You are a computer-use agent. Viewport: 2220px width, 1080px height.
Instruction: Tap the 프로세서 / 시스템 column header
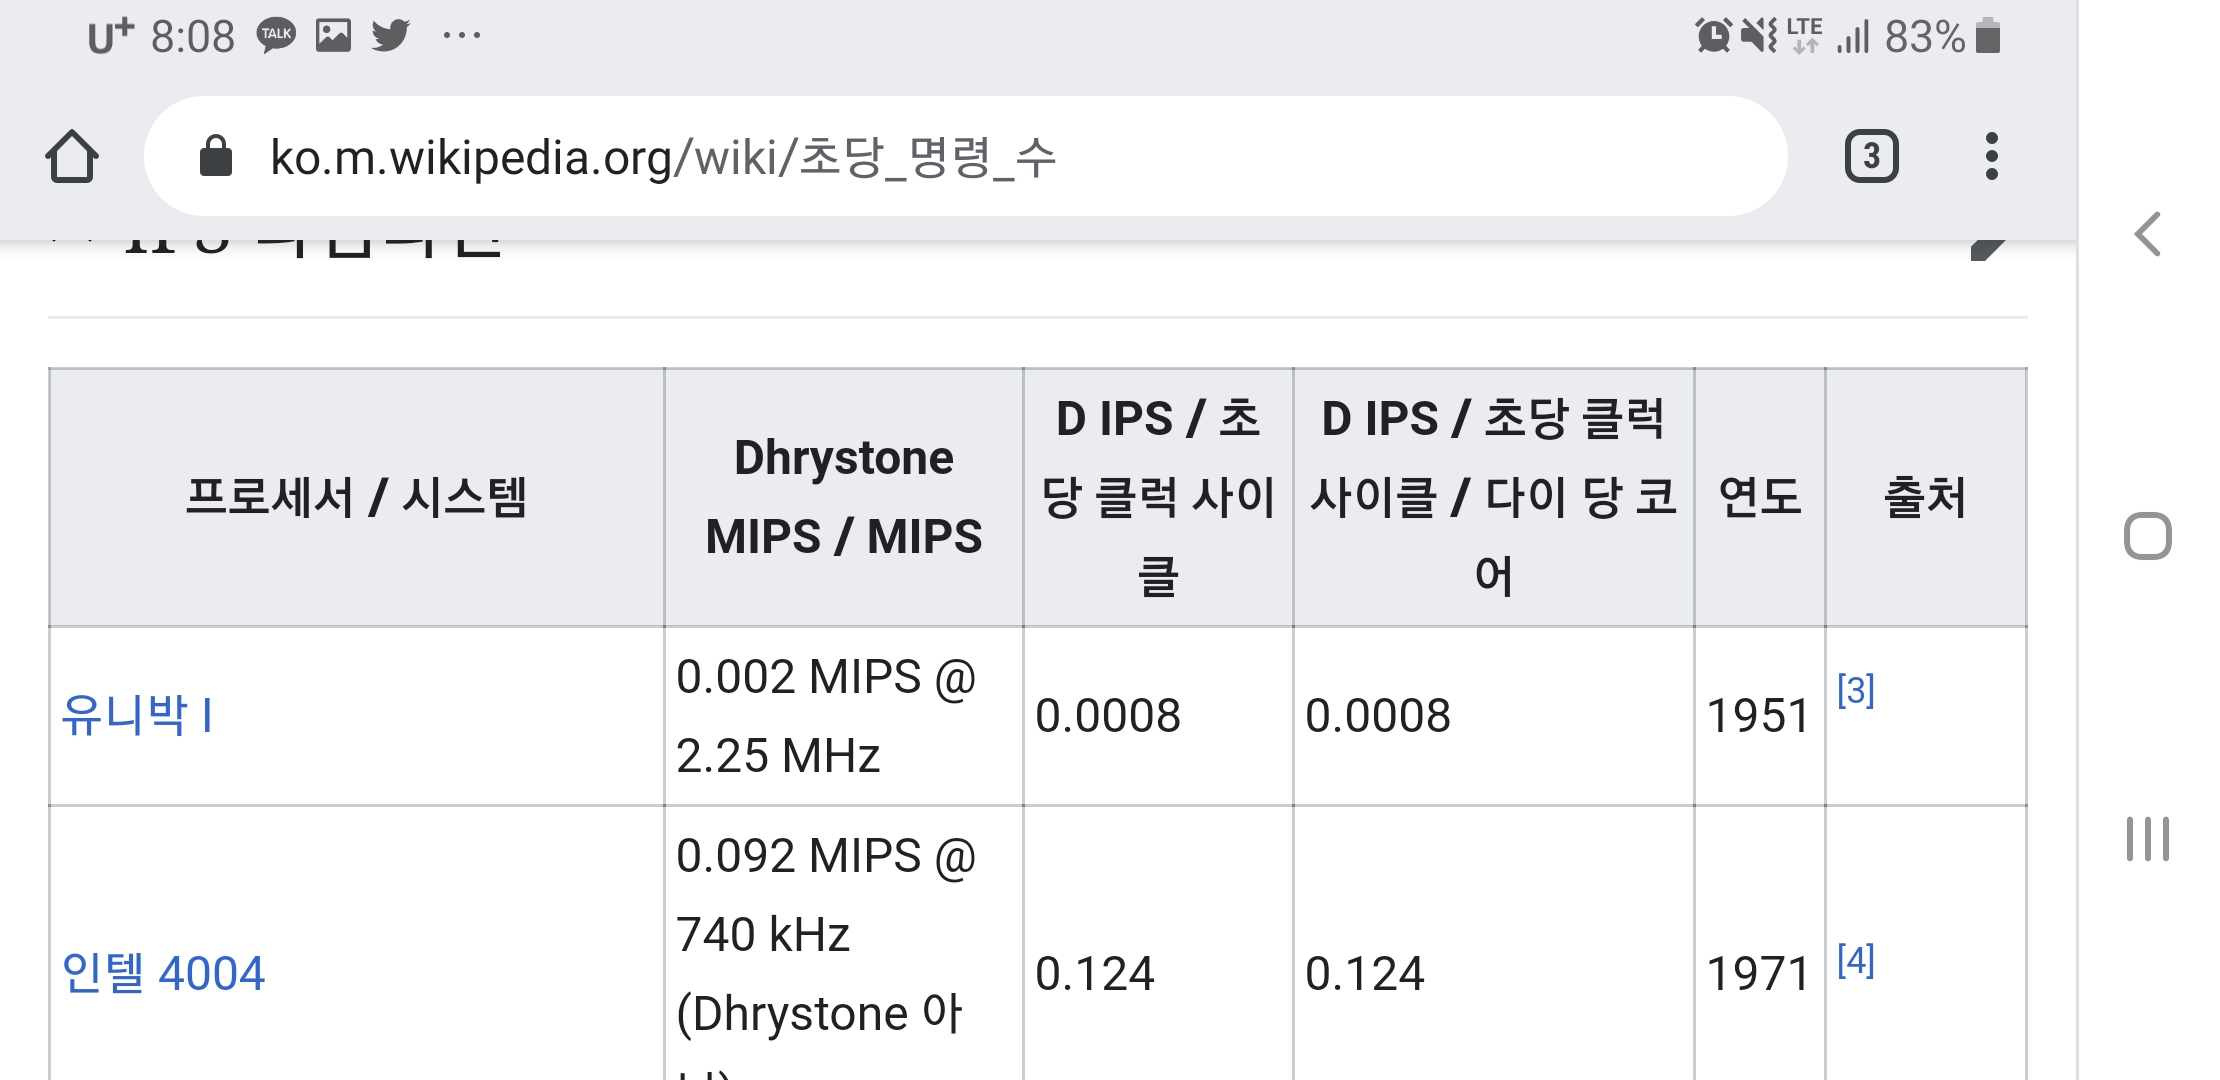tap(356, 497)
